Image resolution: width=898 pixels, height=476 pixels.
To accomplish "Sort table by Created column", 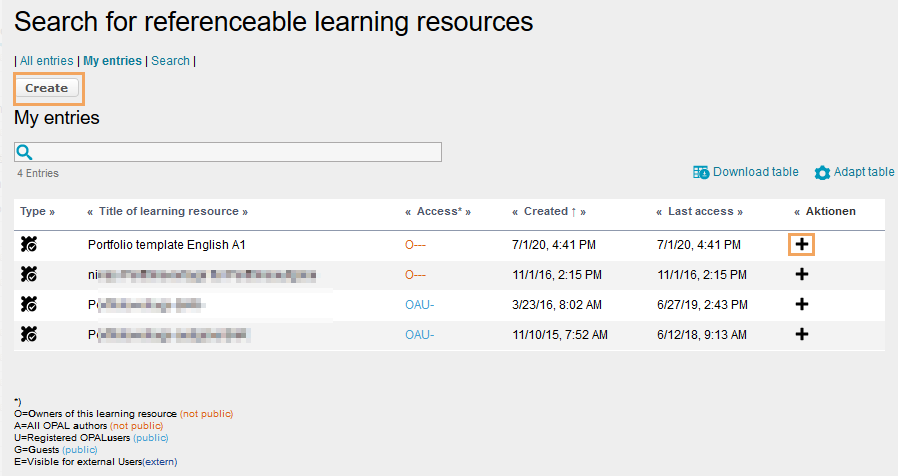I will 548,212.
